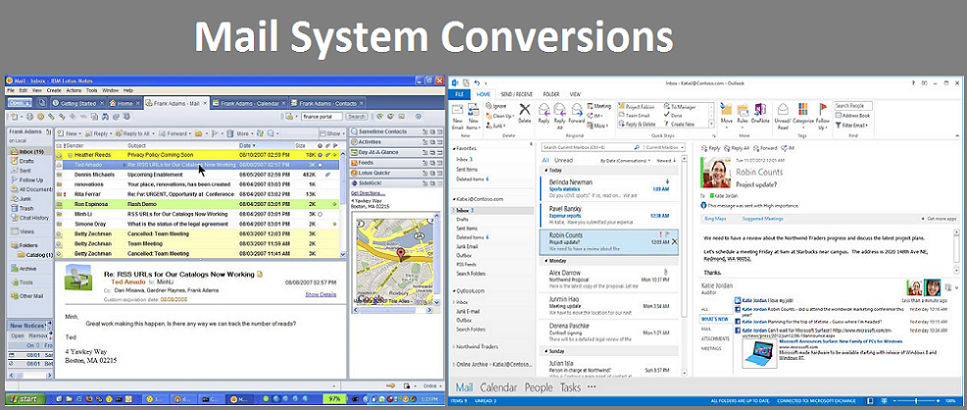The height and width of the screenshot is (410, 967).
Task: Click Show Details link in Lotus message
Action: (321, 295)
